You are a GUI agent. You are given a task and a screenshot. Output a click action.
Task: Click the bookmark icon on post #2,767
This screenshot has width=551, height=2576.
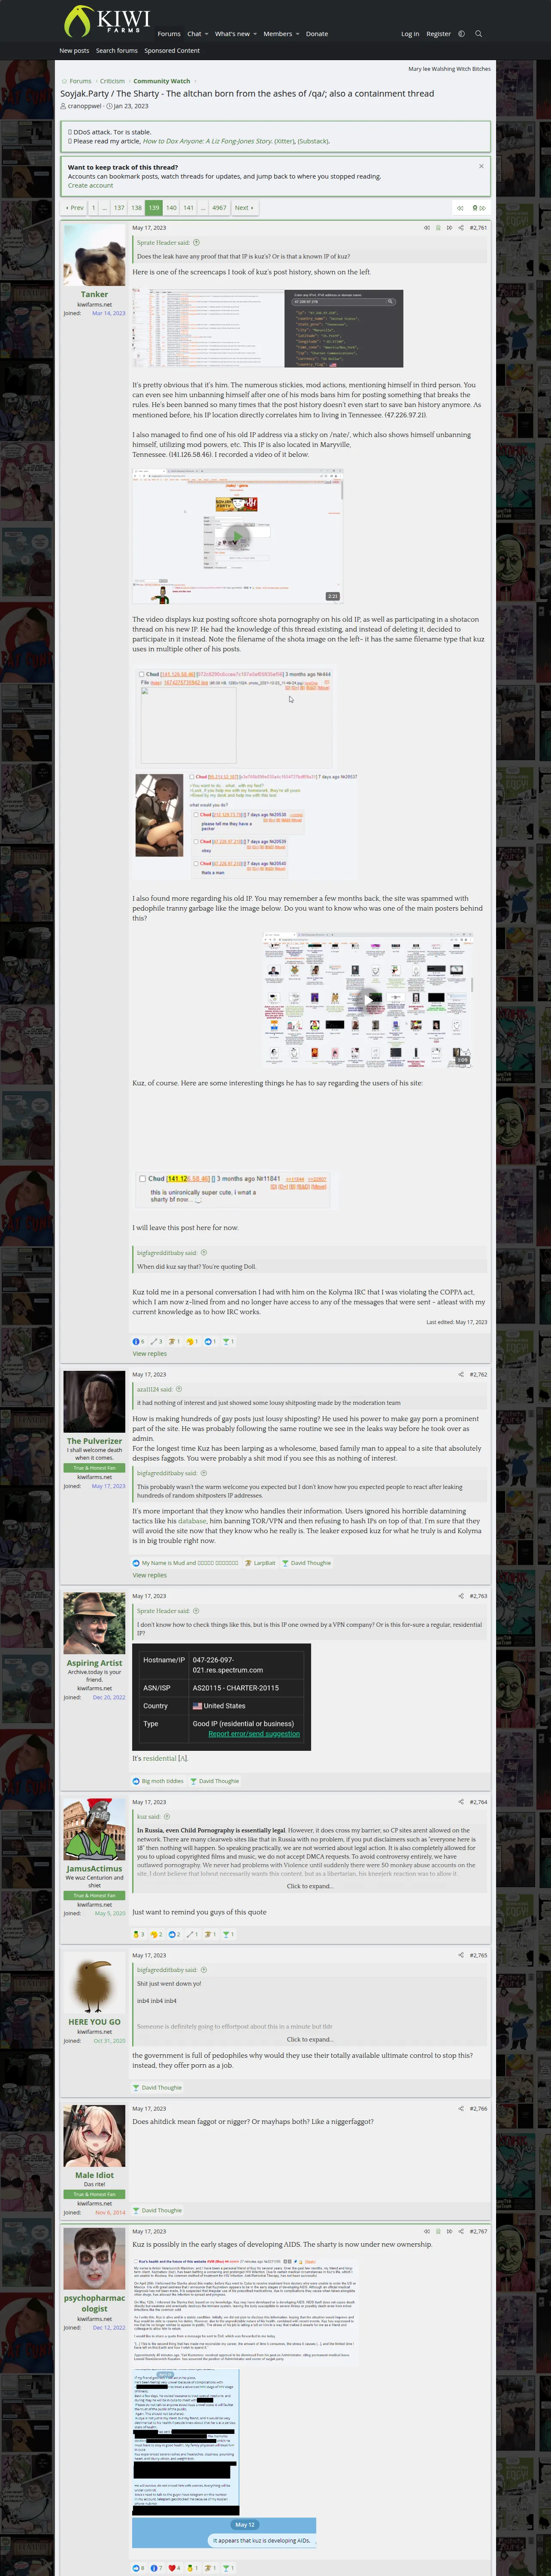(438, 2231)
